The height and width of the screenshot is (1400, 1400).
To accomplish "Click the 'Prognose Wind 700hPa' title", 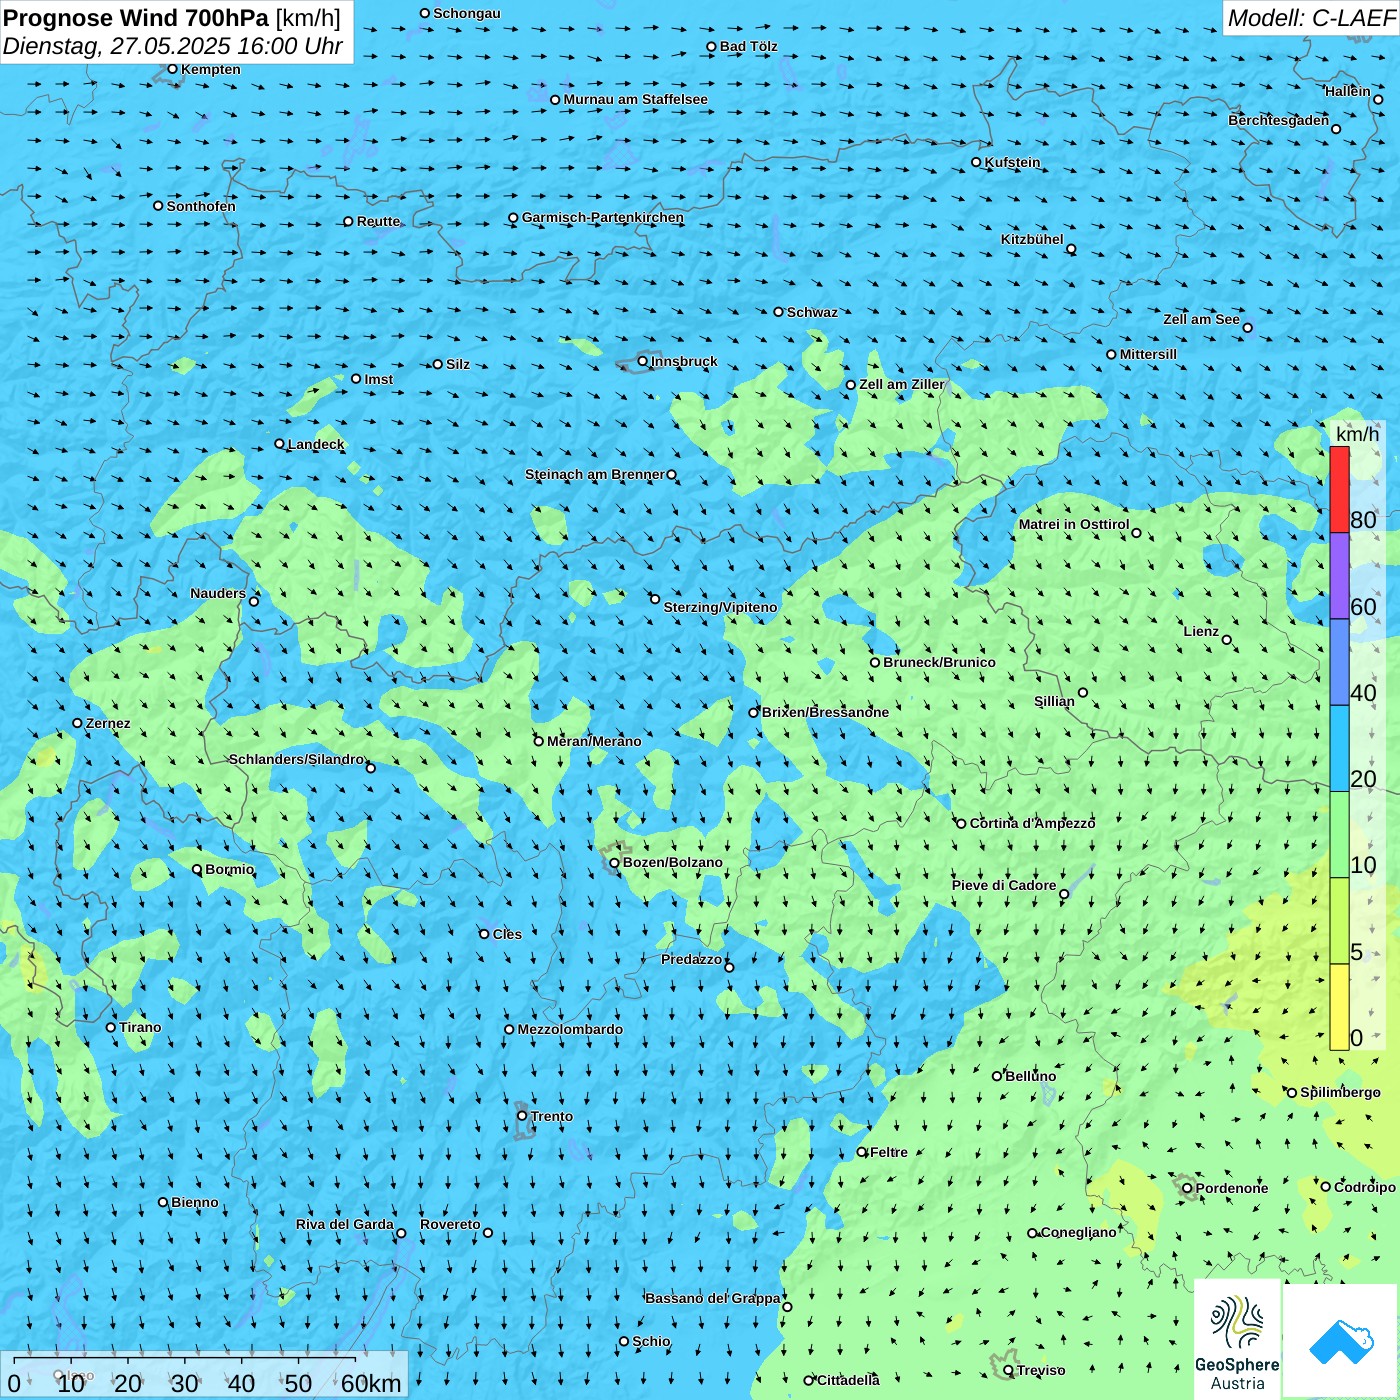I will 136,18.
